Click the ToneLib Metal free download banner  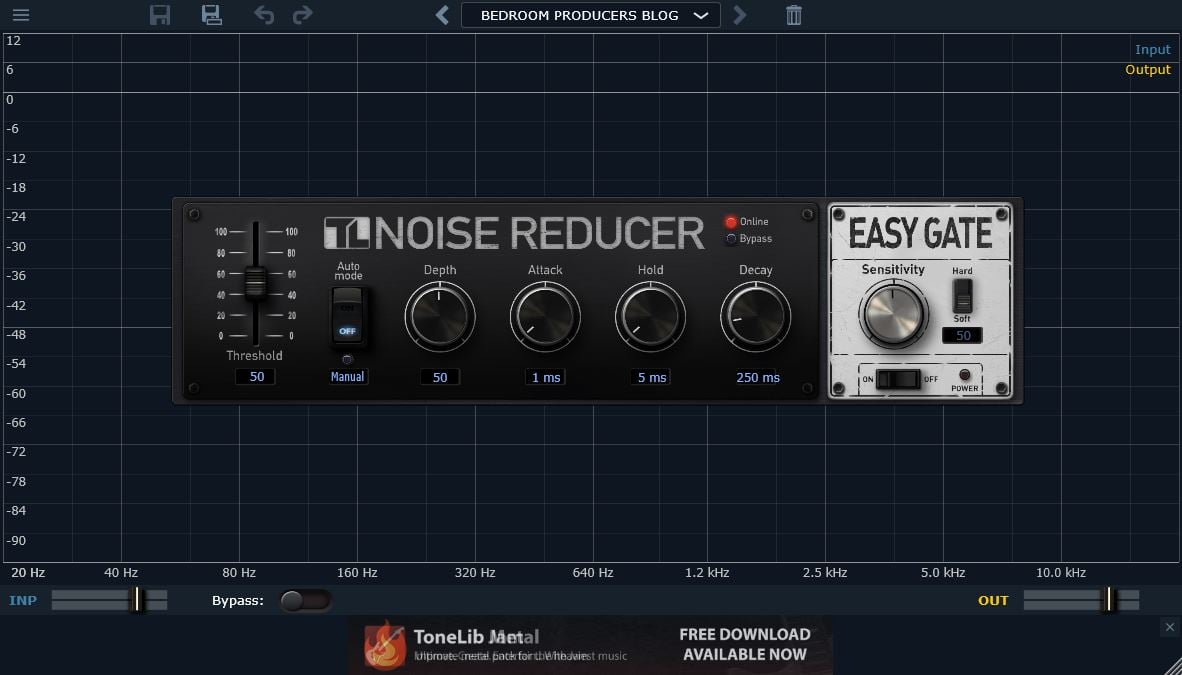590,644
